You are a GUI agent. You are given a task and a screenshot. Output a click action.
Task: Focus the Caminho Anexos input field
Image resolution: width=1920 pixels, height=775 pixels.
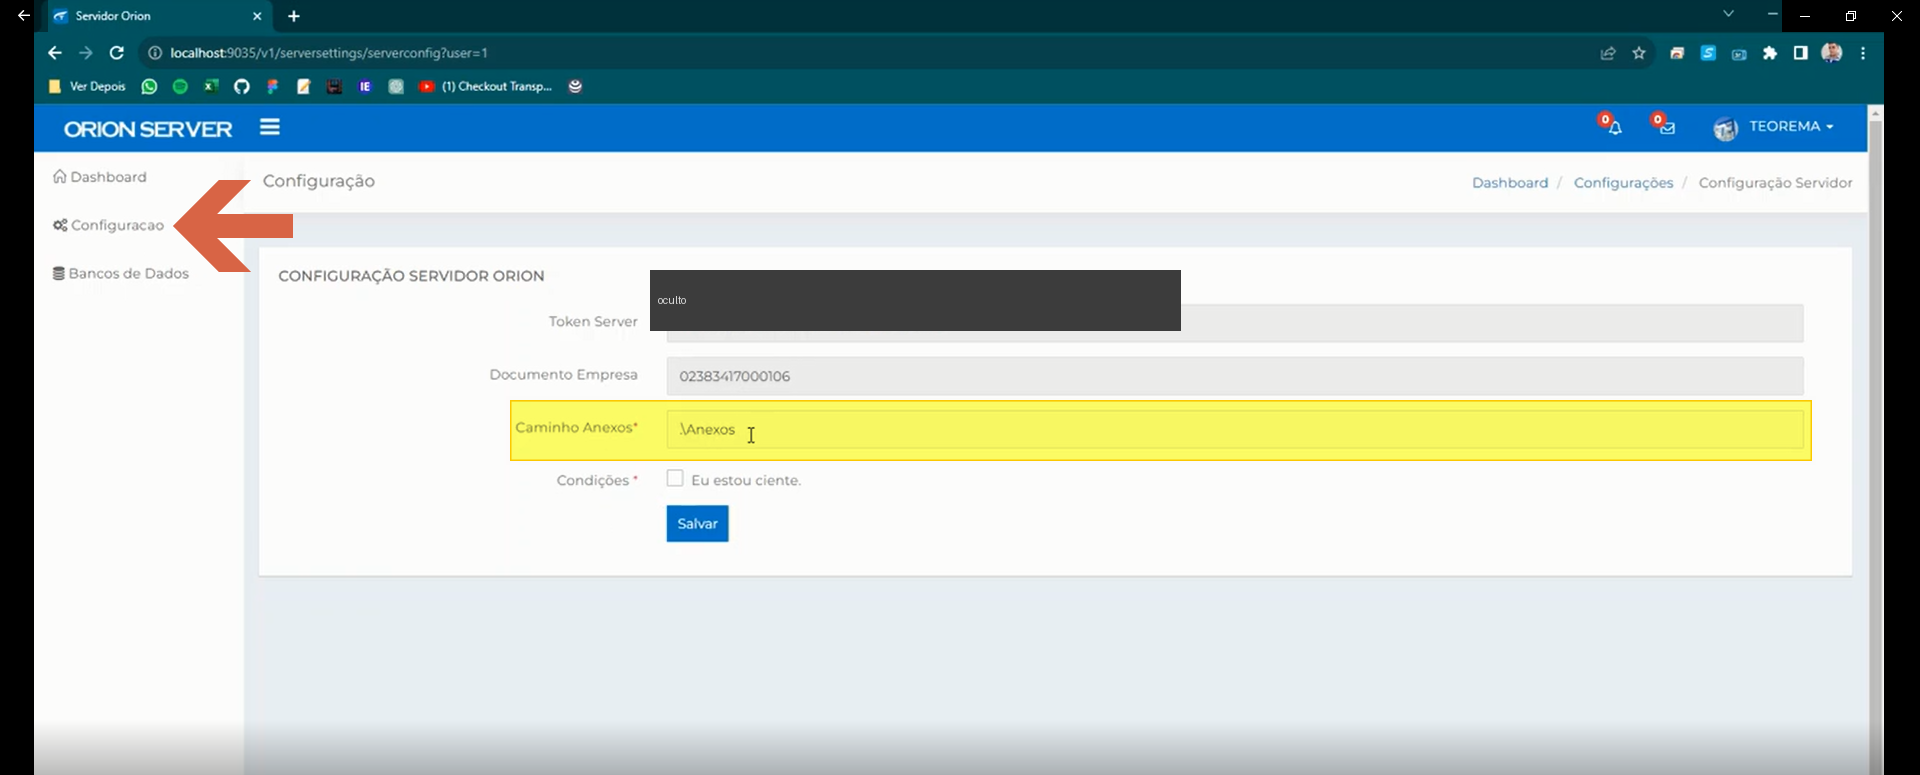point(1235,429)
